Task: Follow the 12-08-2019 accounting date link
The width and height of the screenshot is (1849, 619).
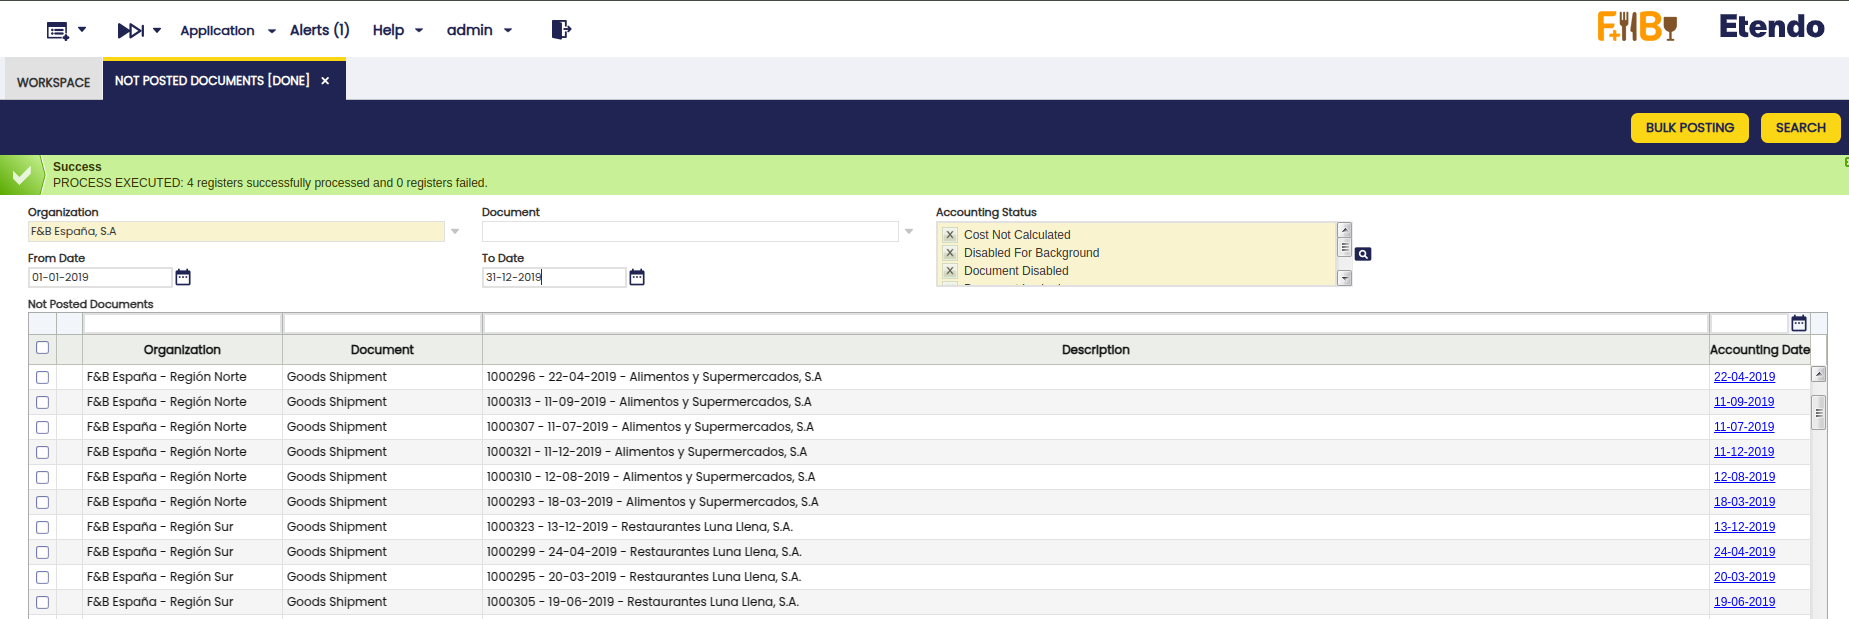Action: point(1745,477)
